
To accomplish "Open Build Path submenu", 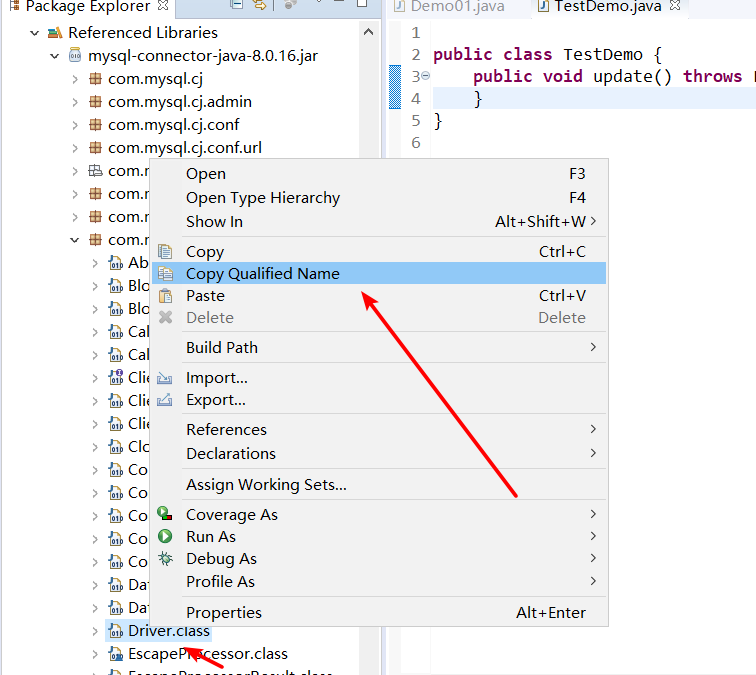I will (x=379, y=348).
